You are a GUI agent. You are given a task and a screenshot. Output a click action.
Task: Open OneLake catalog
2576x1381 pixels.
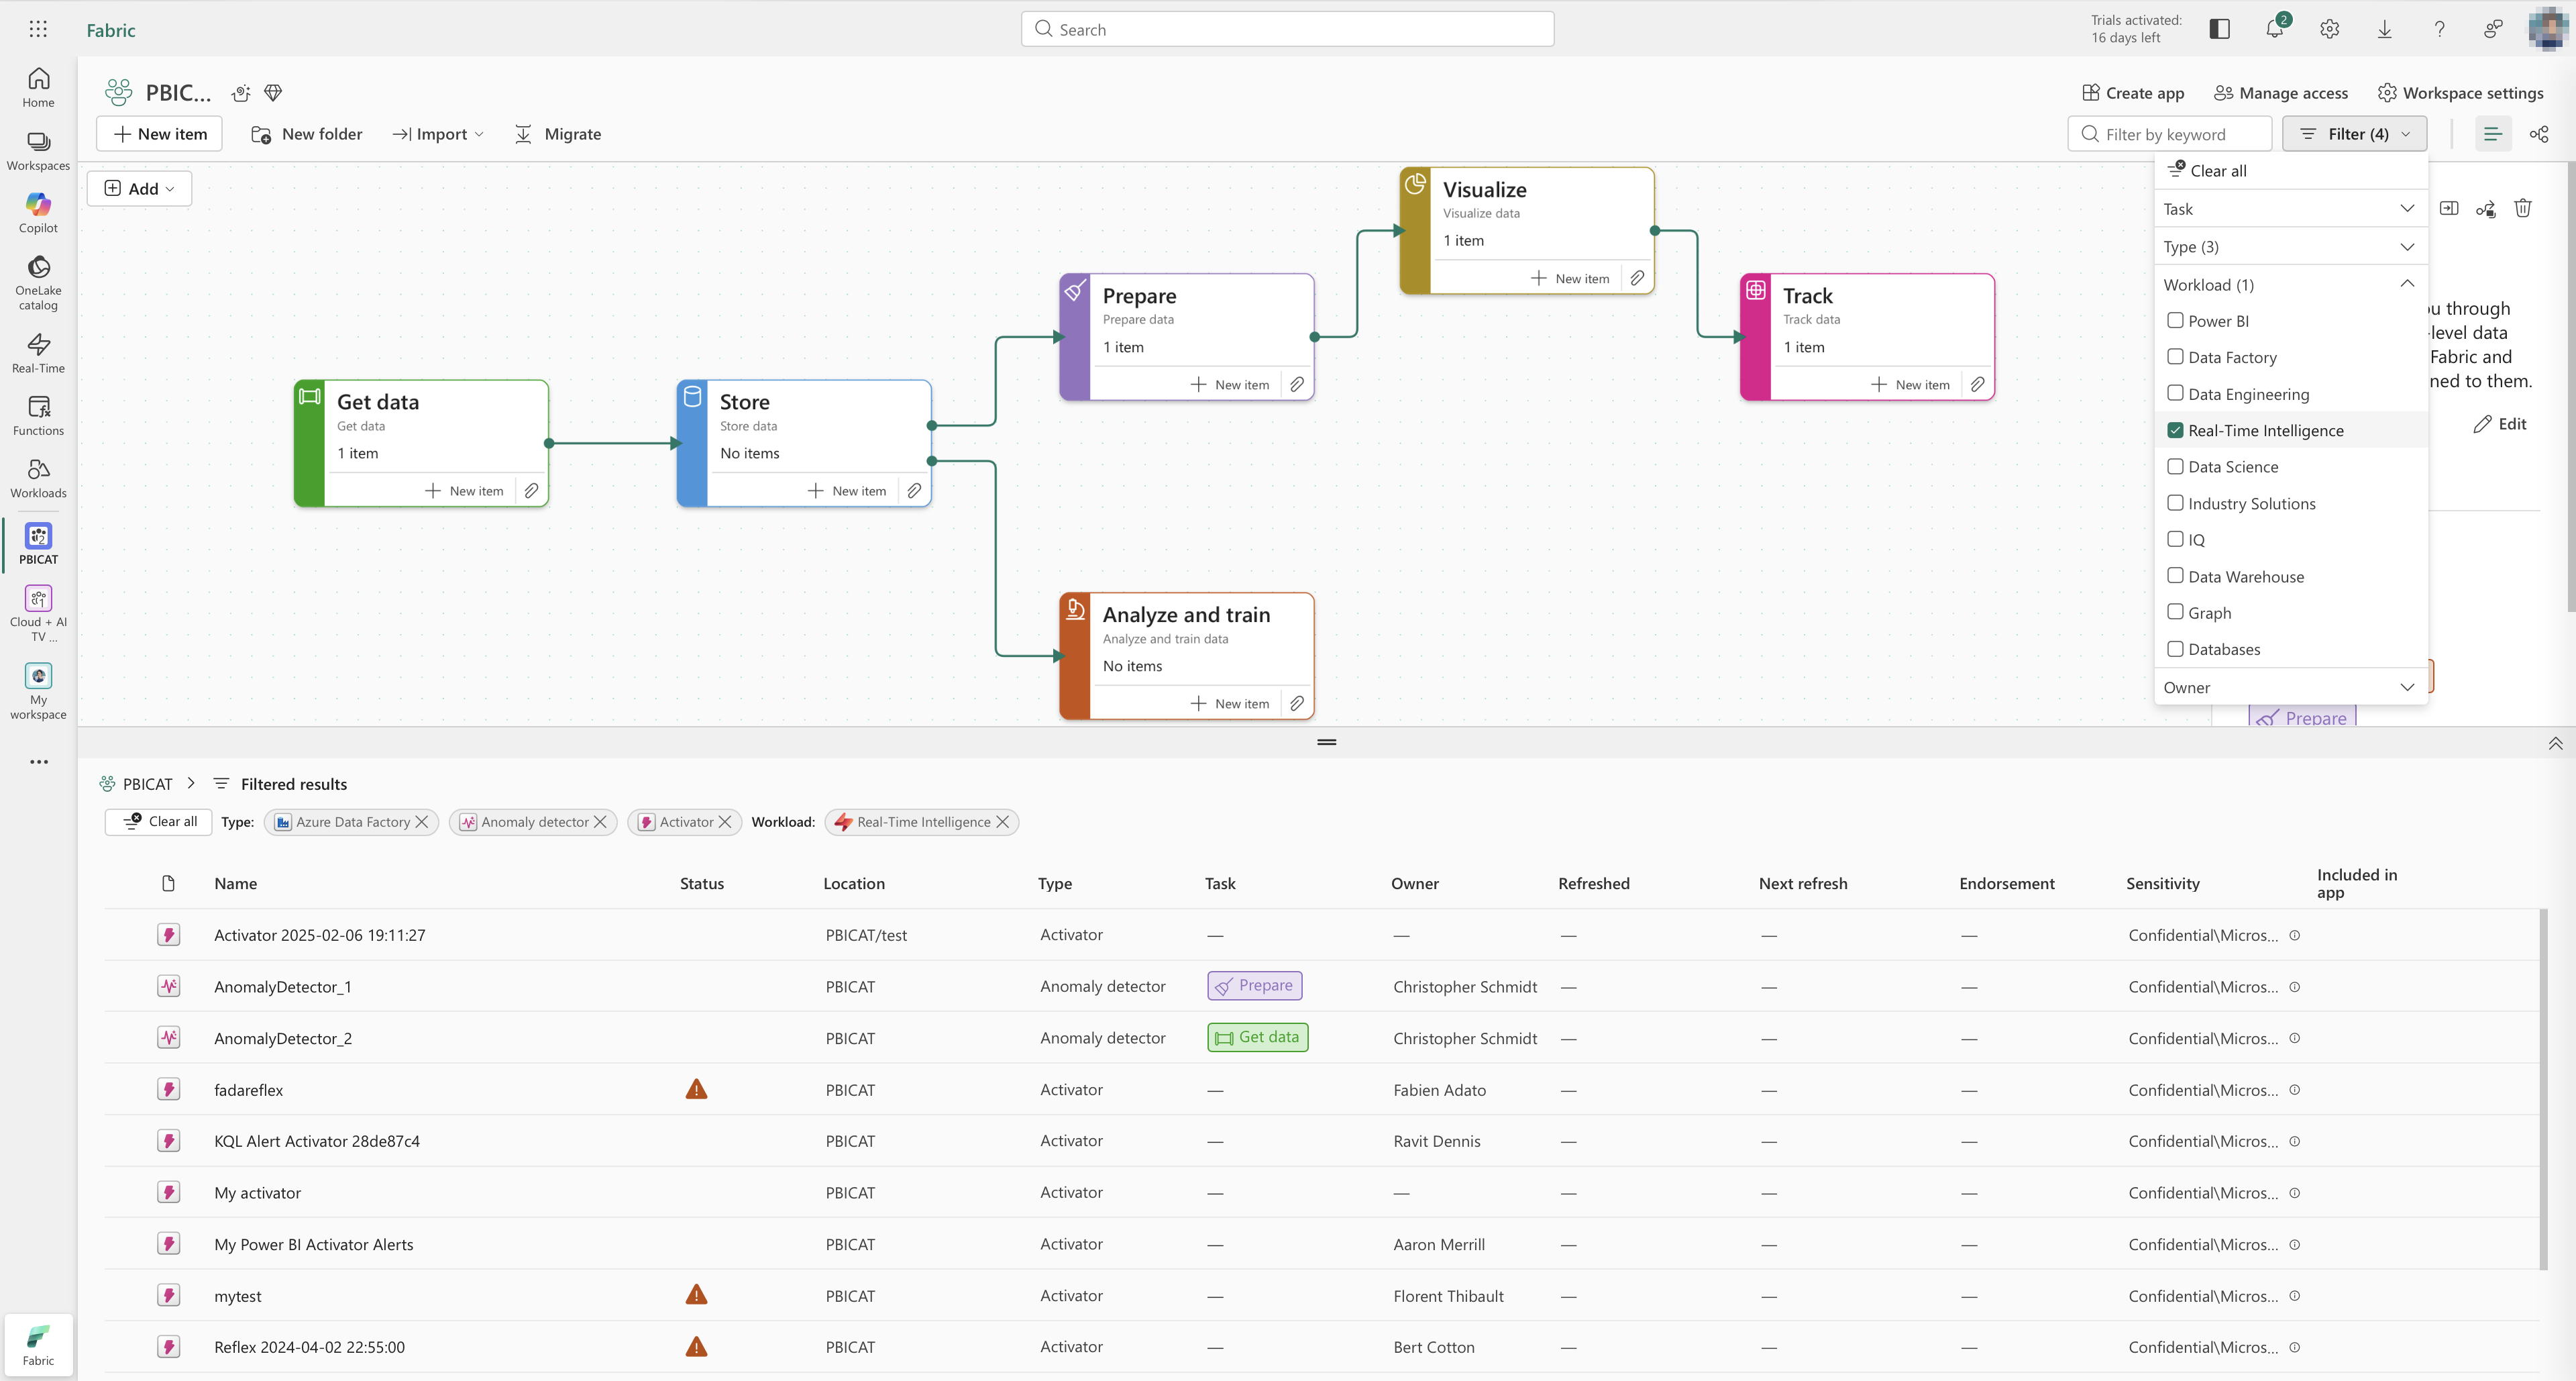click(38, 283)
